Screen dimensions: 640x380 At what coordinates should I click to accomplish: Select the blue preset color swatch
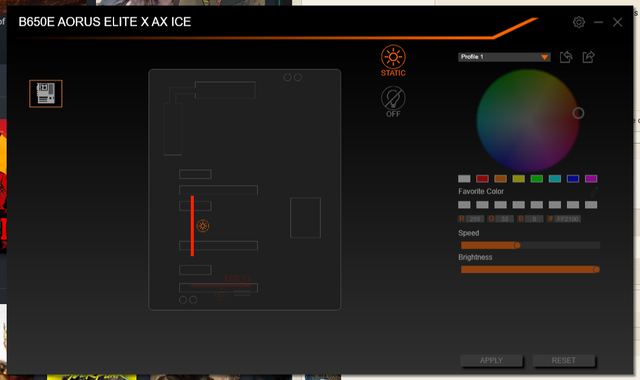point(573,178)
